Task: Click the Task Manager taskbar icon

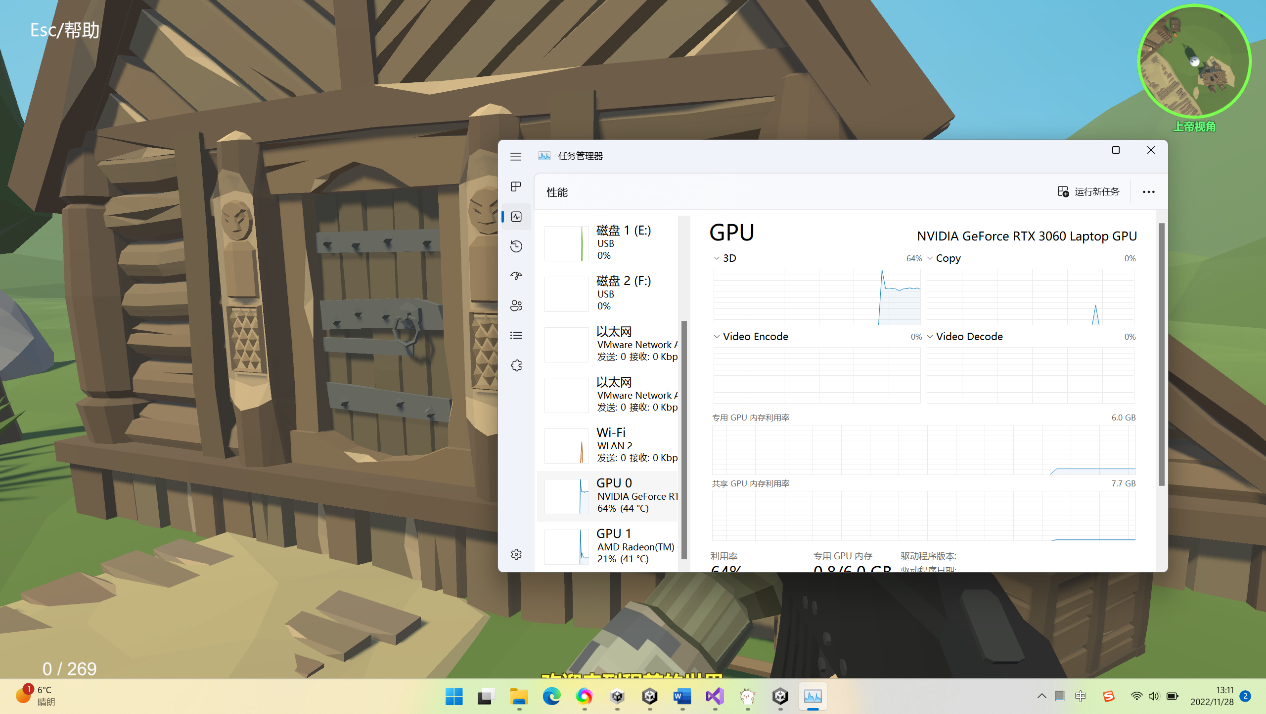Action: point(813,696)
